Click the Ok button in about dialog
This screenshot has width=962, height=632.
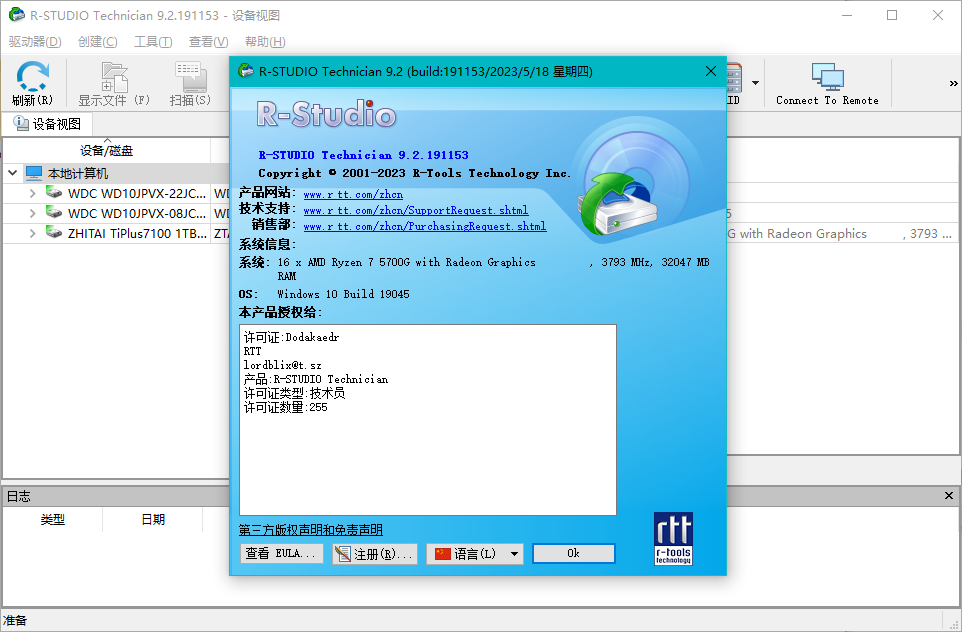[x=574, y=553]
